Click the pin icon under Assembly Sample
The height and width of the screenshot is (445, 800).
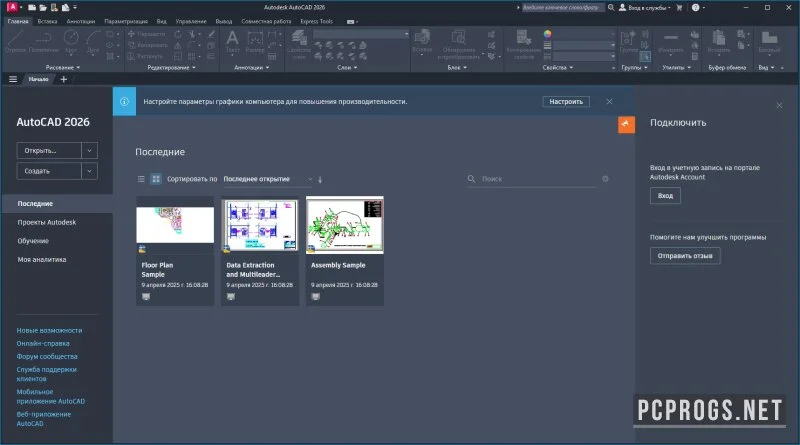click(315, 296)
